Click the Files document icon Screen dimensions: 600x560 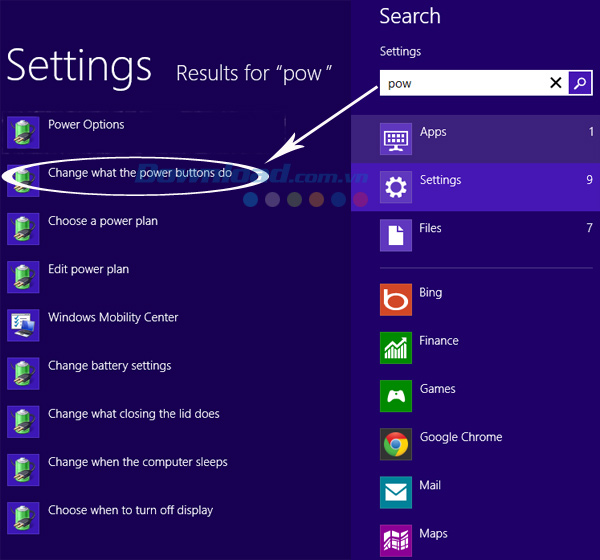pos(396,235)
